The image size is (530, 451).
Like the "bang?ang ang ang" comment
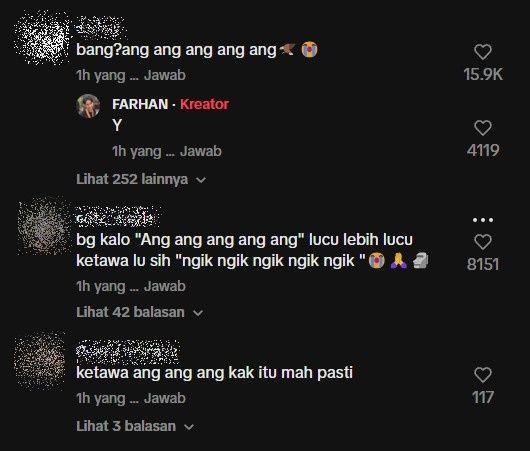pyautogui.click(x=483, y=52)
